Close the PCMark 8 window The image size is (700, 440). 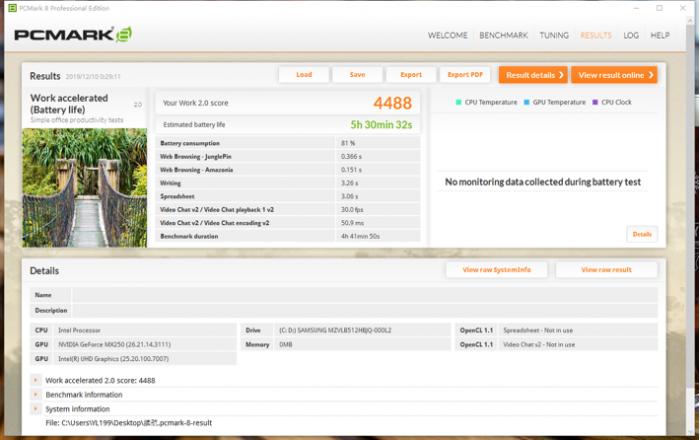click(683, 8)
